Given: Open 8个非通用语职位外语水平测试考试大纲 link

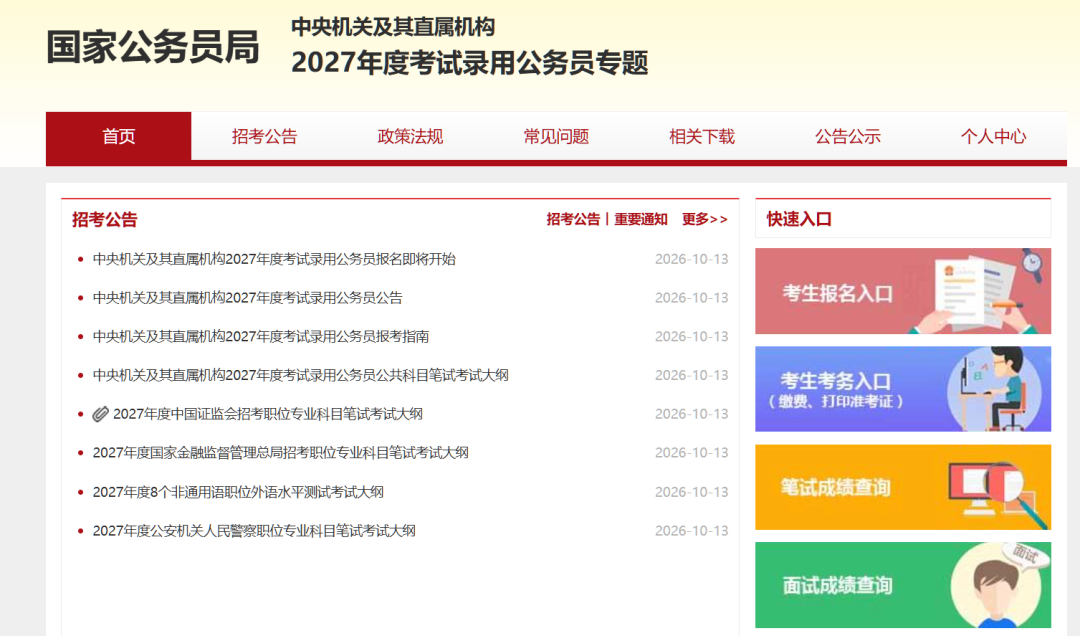Looking at the screenshot, I should (x=238, y=492).
